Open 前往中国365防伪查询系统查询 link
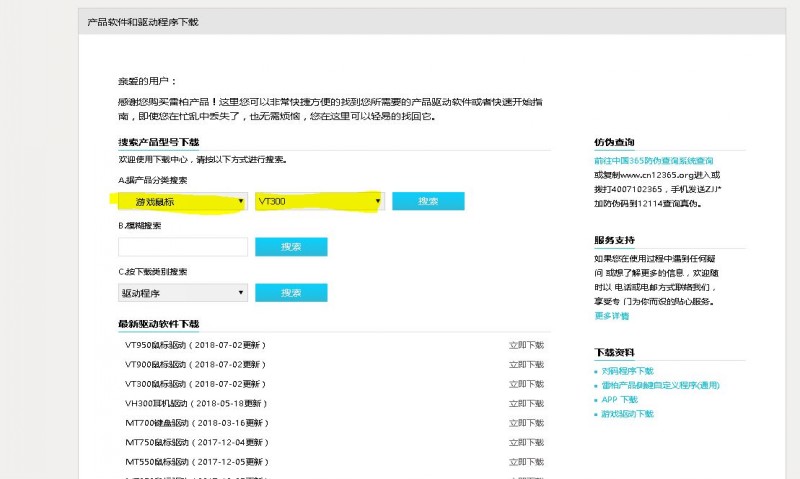The image size is (800, 479). 654,161
